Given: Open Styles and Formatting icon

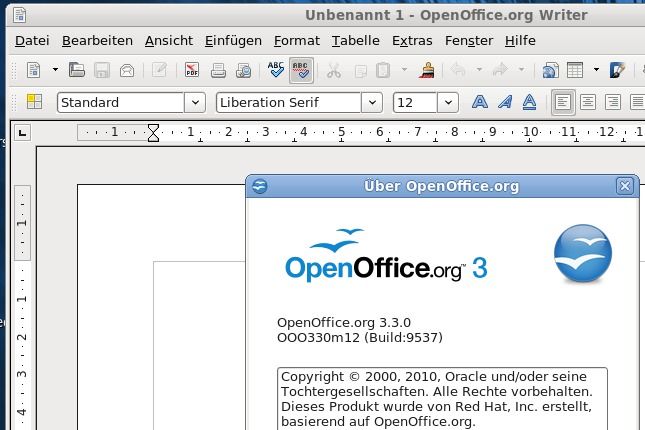Looking at the screenshot, I should coord(35,102).
